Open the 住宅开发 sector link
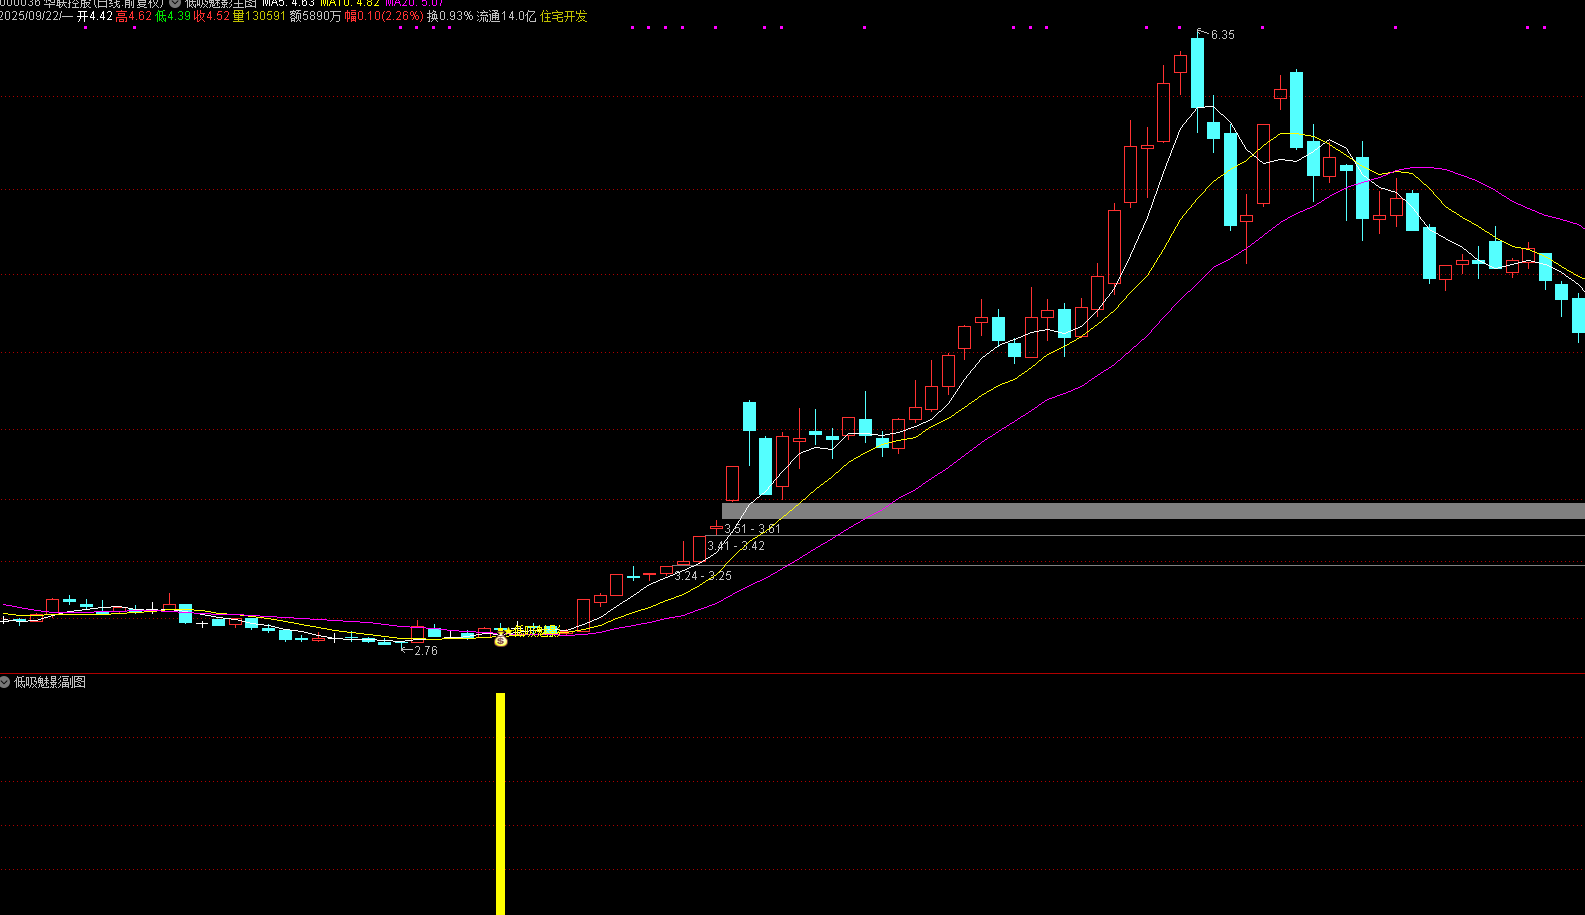Viewport: 1585px width, 915px height. point(564,17)
